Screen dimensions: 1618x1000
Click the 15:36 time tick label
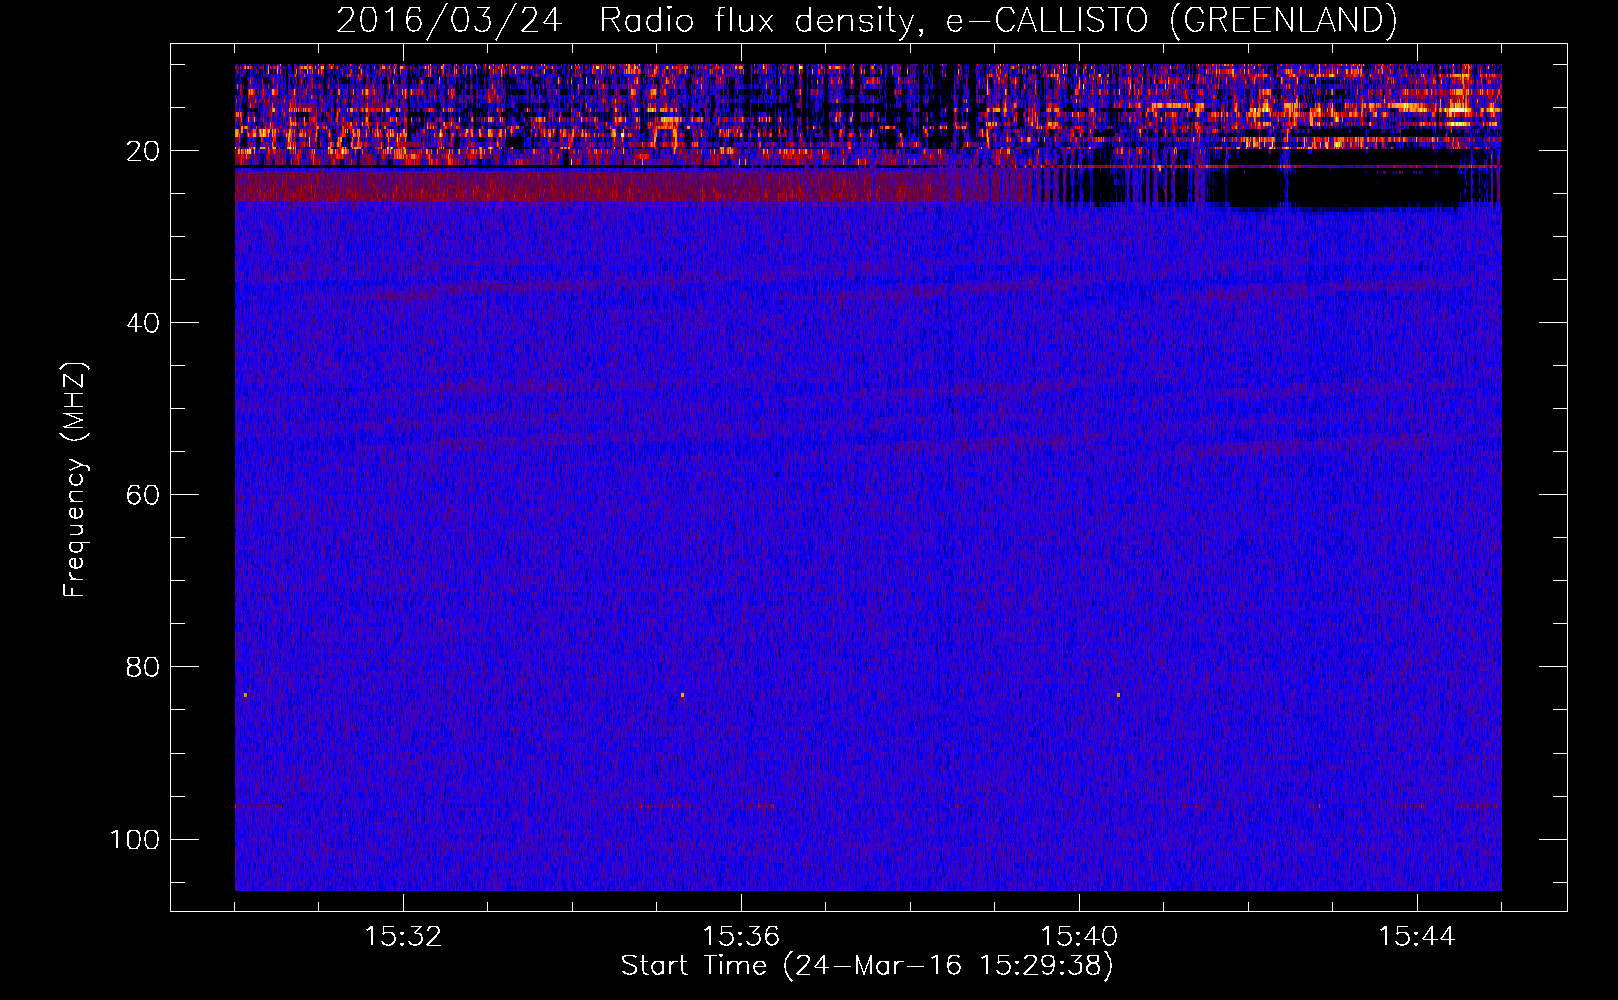[x=741, y=937]
